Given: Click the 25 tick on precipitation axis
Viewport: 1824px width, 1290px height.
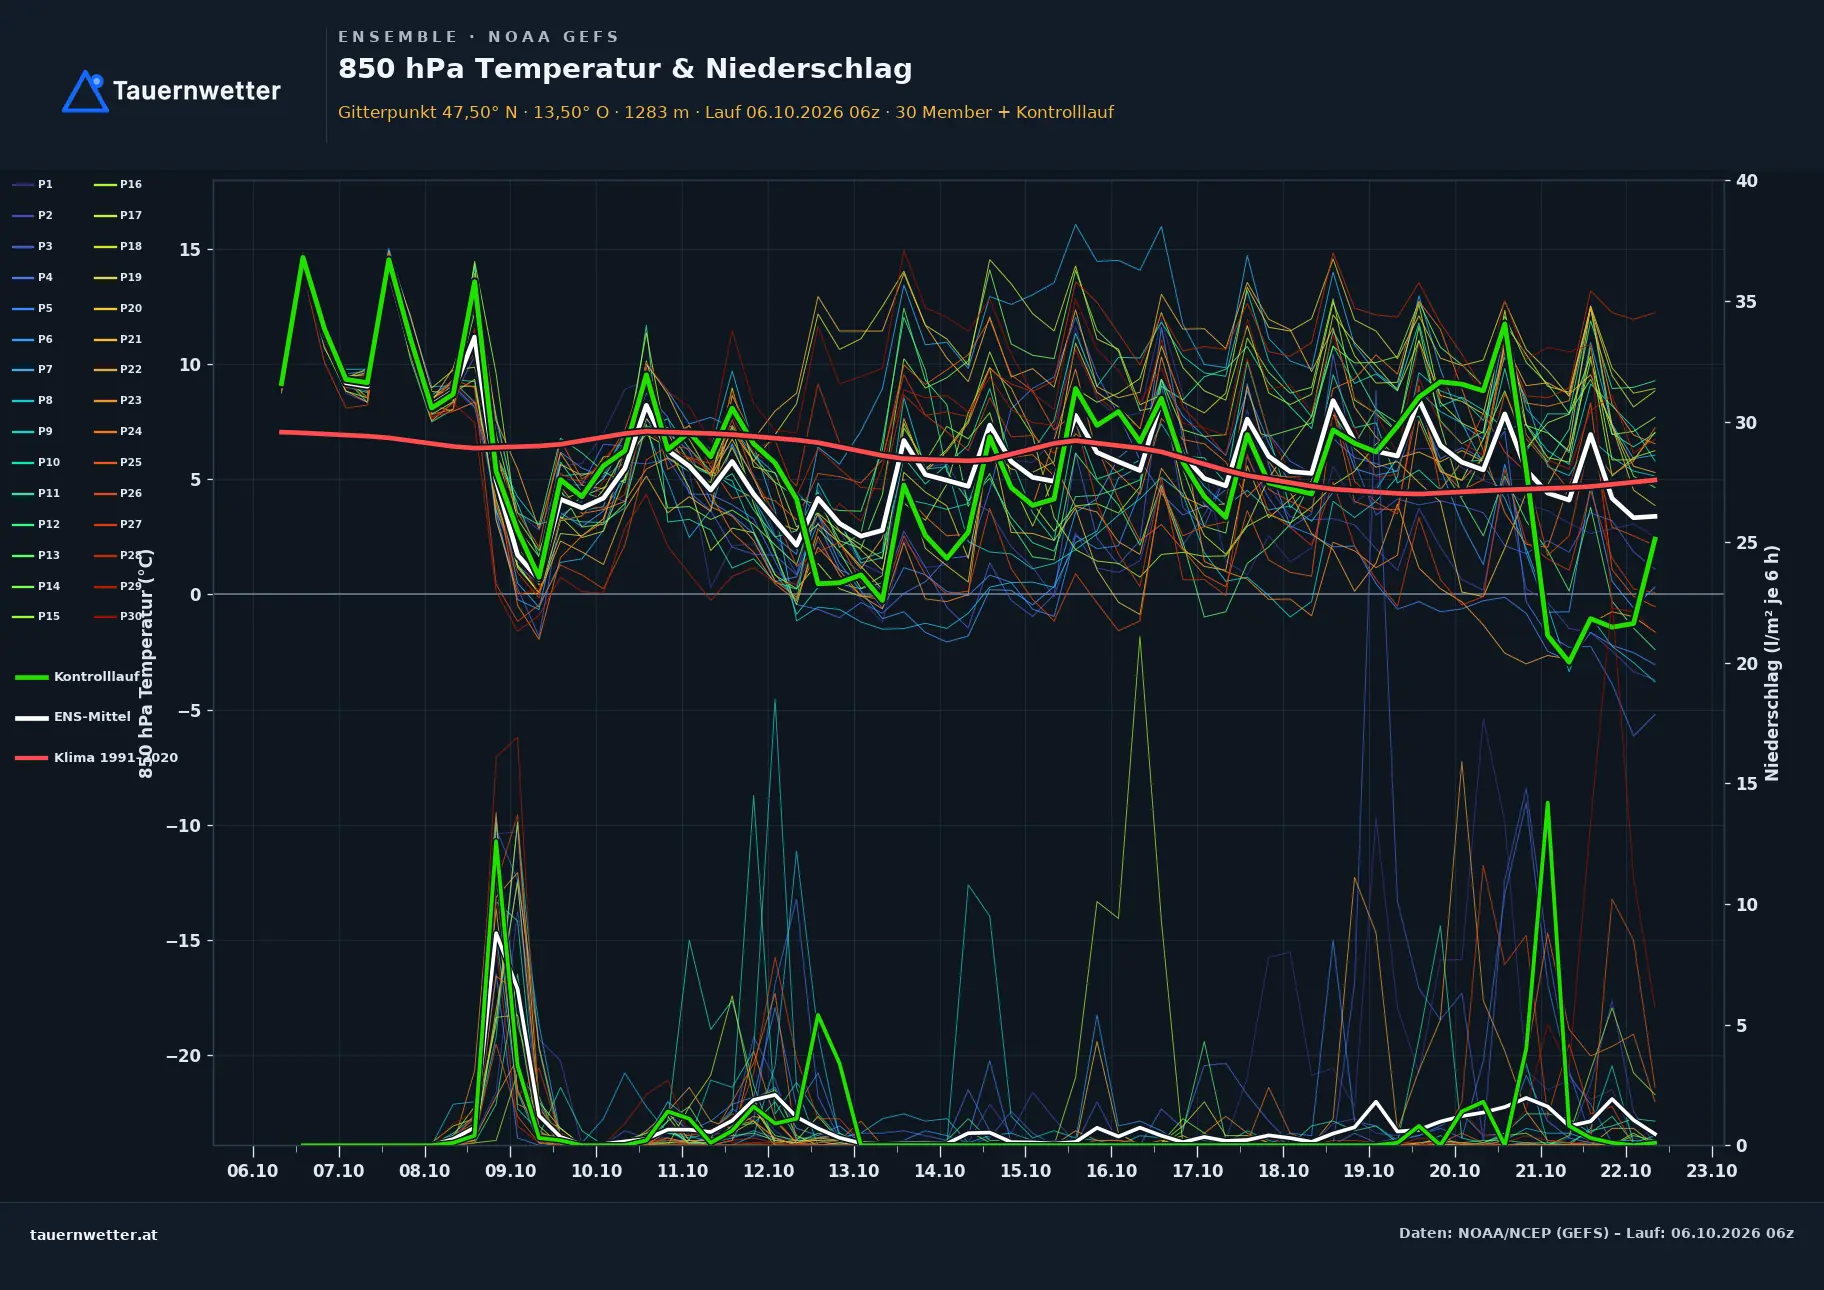Looking at the screenshot, I should point(1746,543).
